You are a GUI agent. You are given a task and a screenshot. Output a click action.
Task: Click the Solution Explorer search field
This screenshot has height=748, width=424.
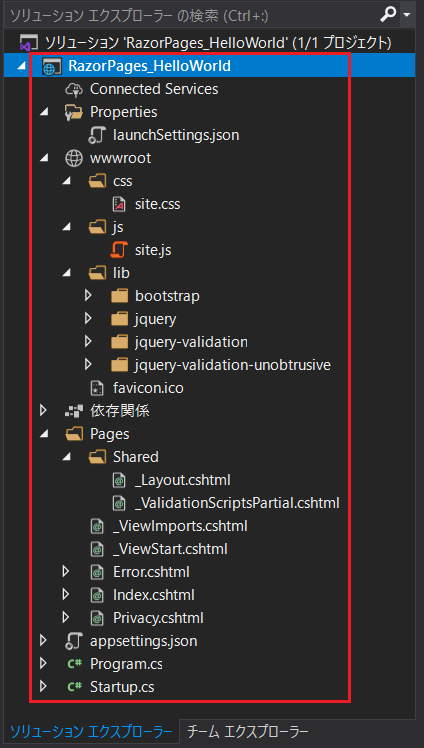191,16
